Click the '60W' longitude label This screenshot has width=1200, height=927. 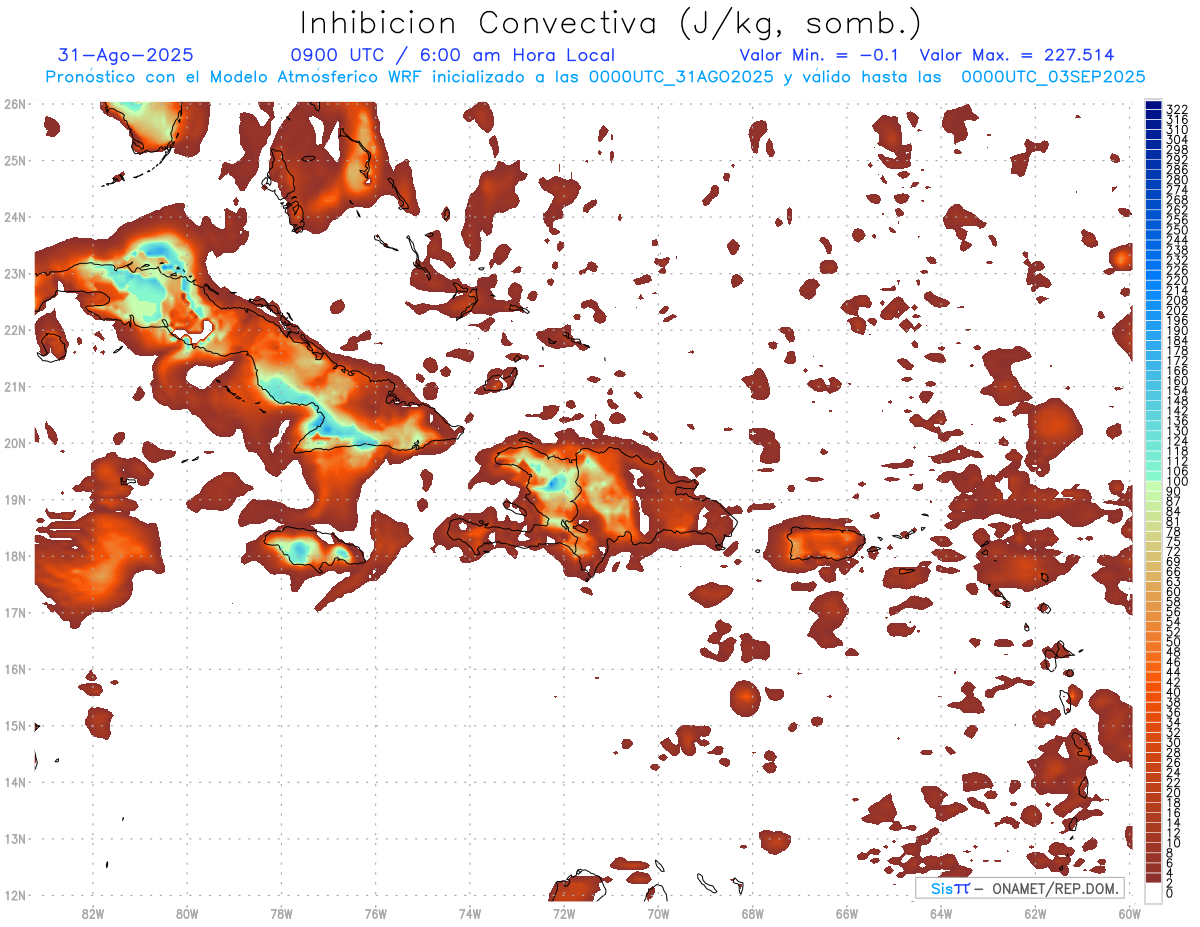[1130, 912]
